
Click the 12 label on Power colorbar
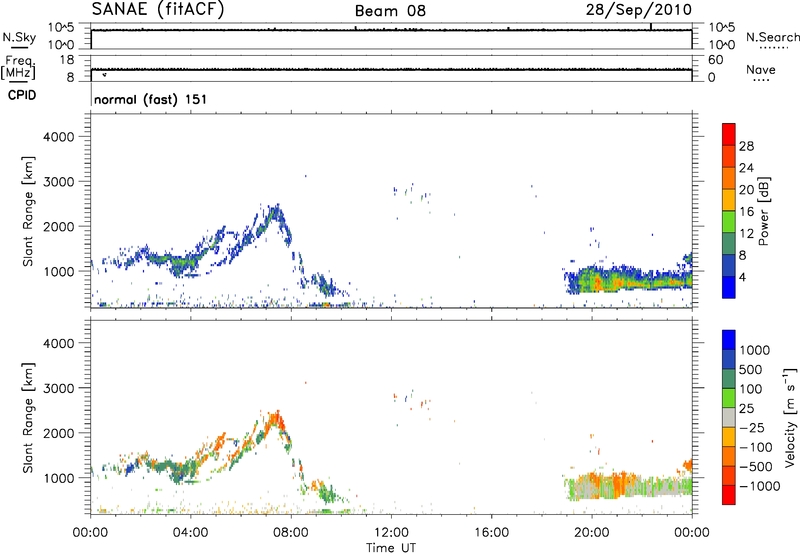click(x=746, y=234)
